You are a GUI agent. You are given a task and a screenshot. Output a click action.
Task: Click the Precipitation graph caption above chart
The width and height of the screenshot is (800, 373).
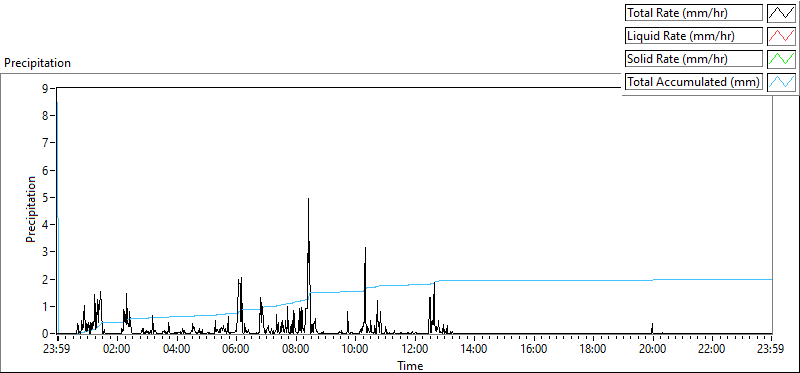click(x=37, y=63)
